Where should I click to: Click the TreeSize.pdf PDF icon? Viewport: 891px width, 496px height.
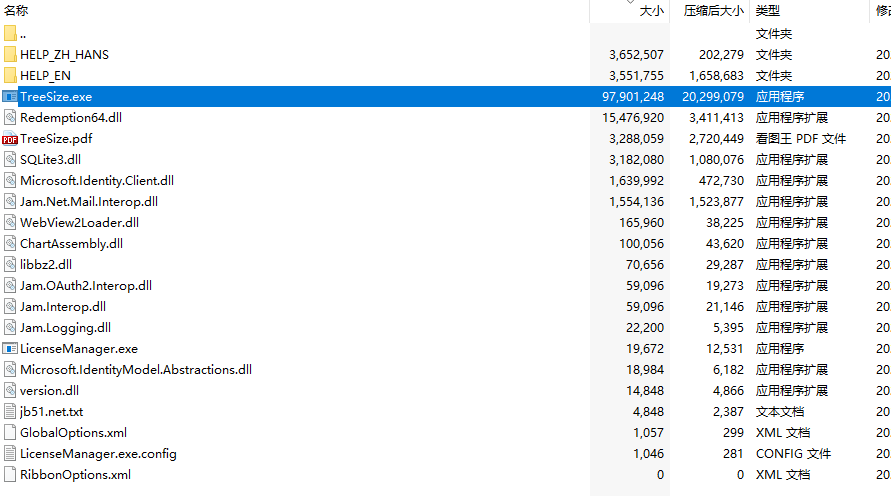pos(10,139)
